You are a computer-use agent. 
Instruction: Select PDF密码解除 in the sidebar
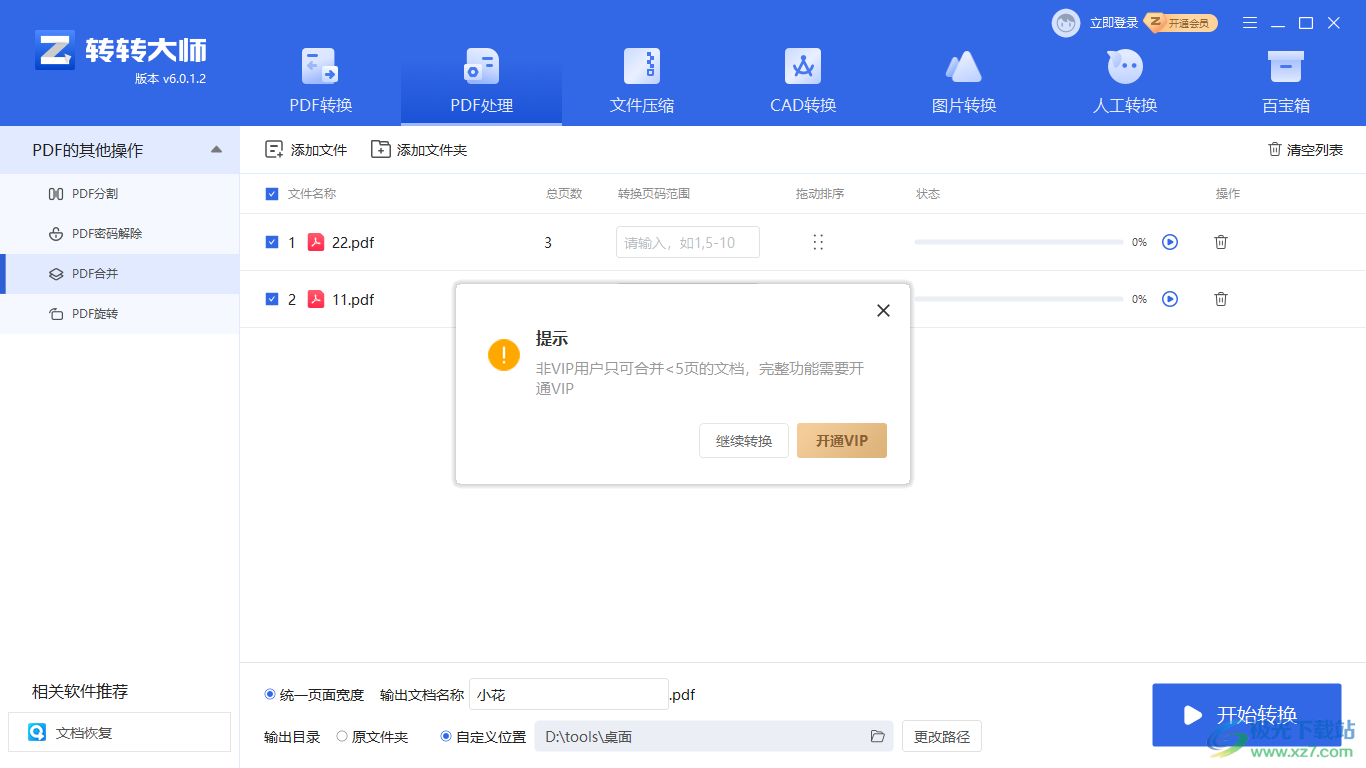click(x=120, y=233)
